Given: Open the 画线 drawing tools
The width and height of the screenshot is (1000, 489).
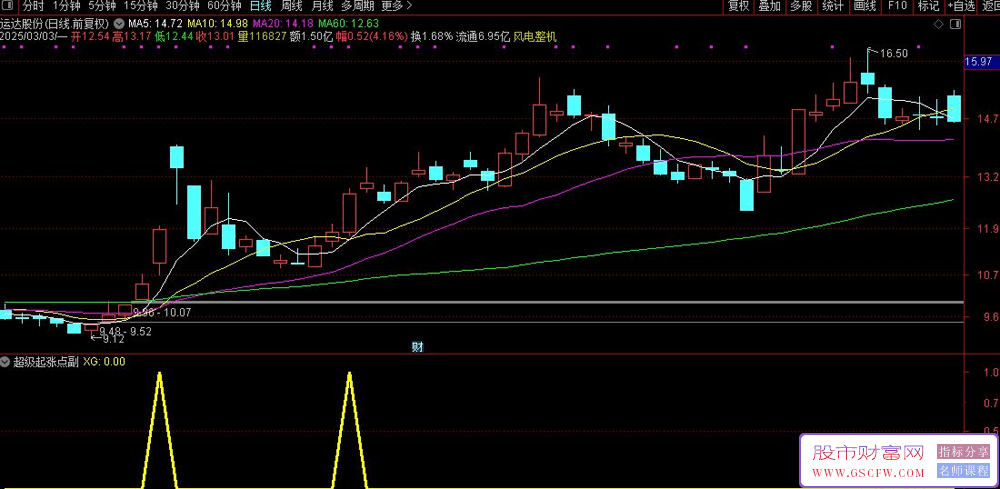Looking at the screenshot, I should (864, 6).
